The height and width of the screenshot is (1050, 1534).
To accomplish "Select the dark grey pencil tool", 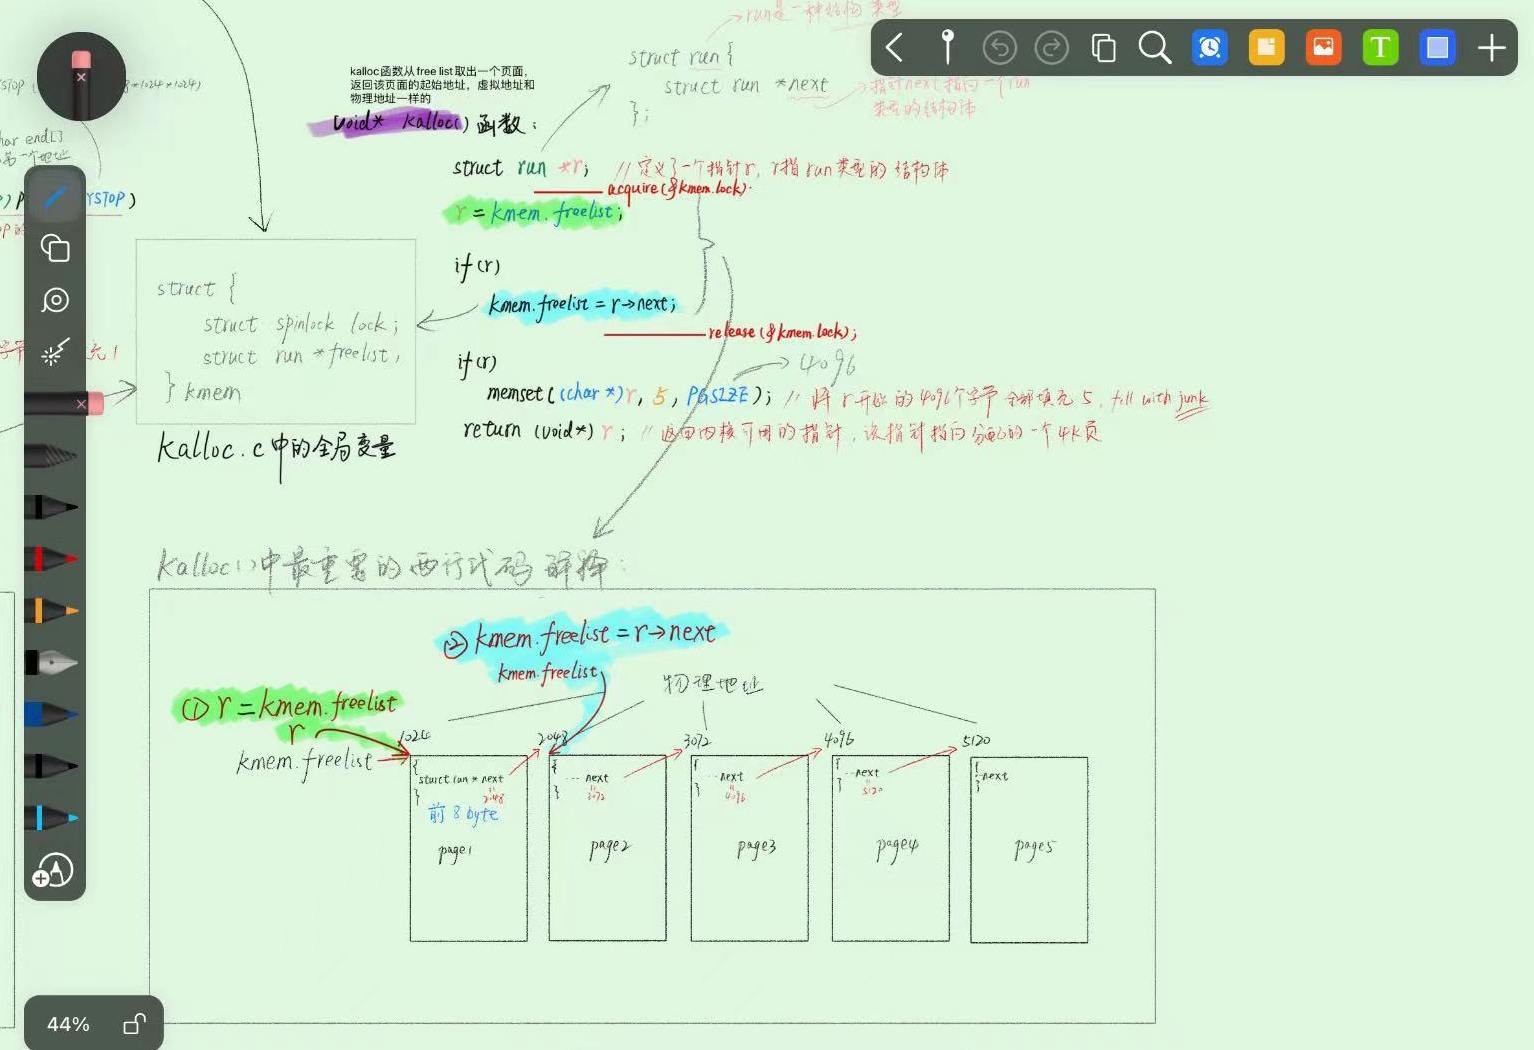I will [x=51, y=456].
